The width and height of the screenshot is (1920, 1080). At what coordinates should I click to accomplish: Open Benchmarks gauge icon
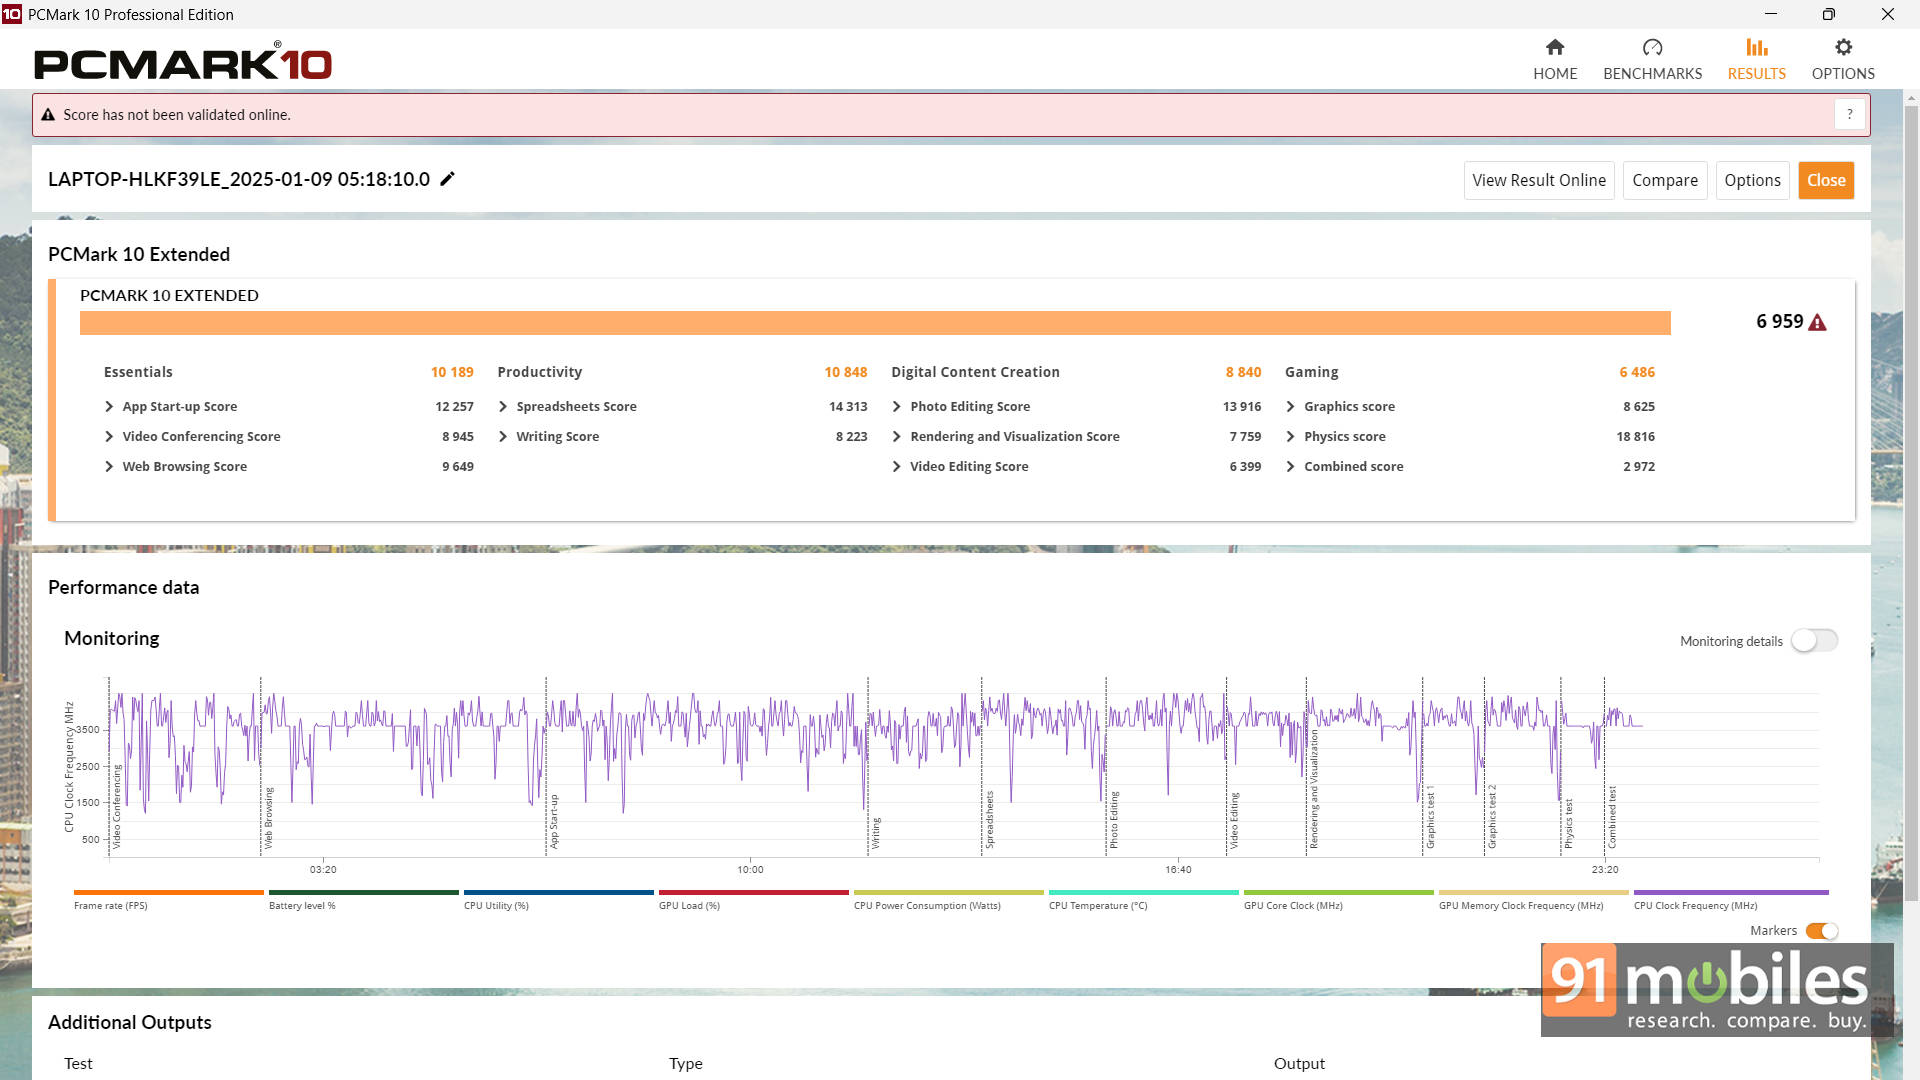(x=1652, y=47)
